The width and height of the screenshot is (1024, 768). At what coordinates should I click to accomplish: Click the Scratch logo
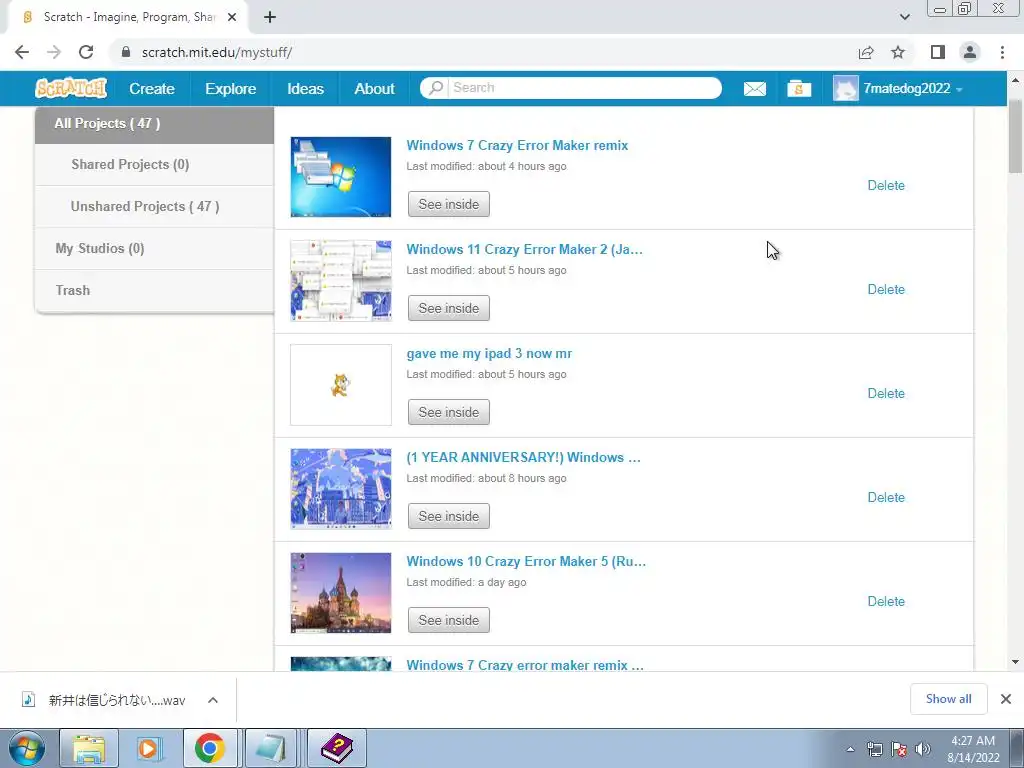click(71, 88)
